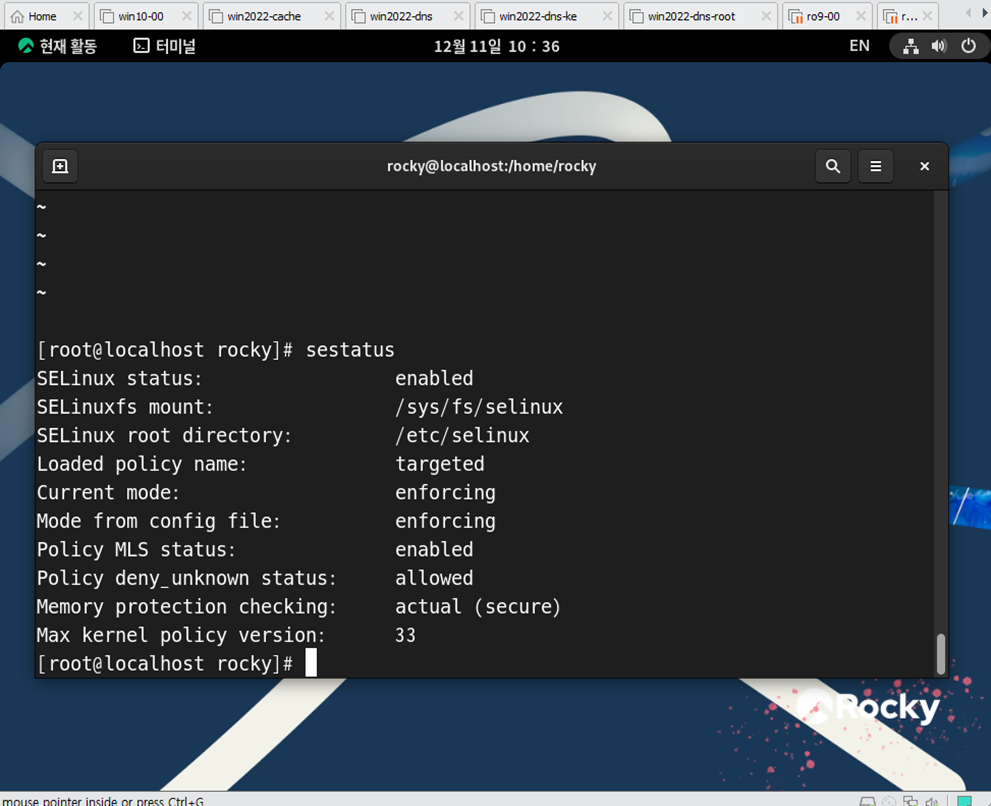Open the GNOME Activities overview
Screen dimensions: 991x806
click(58, 46)
